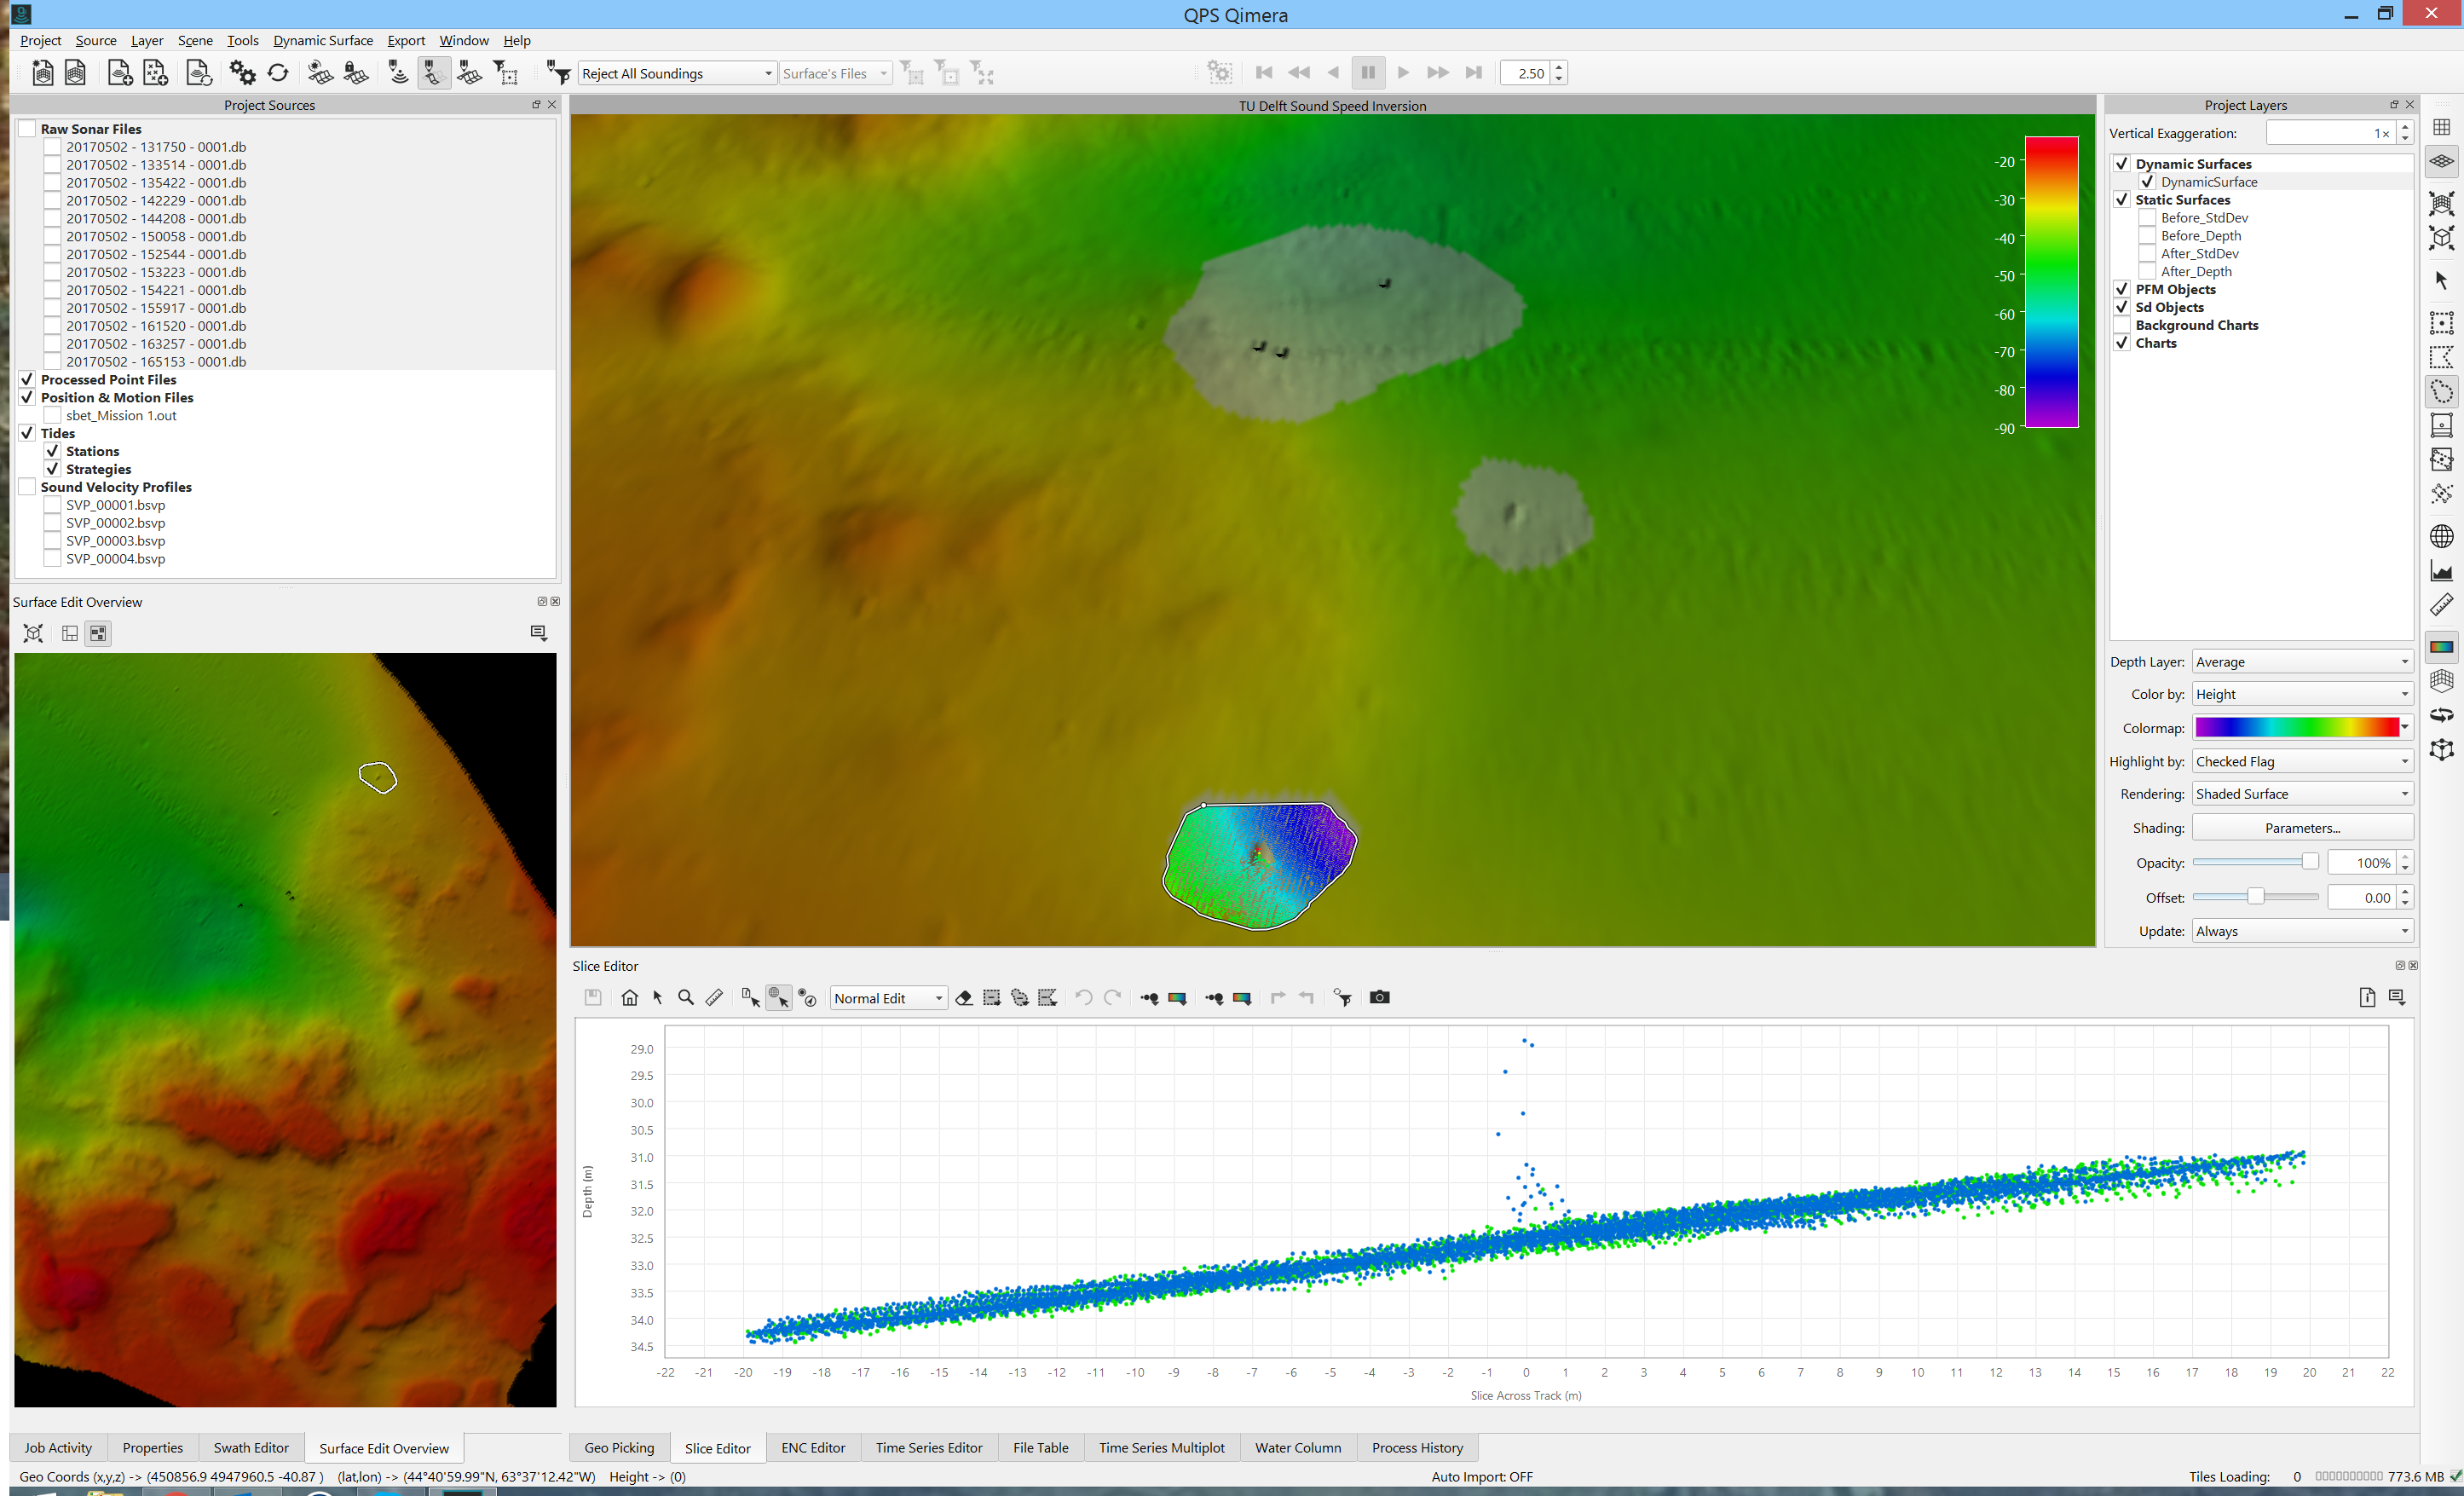Click the shading Parameters... button
This screenshot has height=1496, width=2464.
[x=2302, y=828]
